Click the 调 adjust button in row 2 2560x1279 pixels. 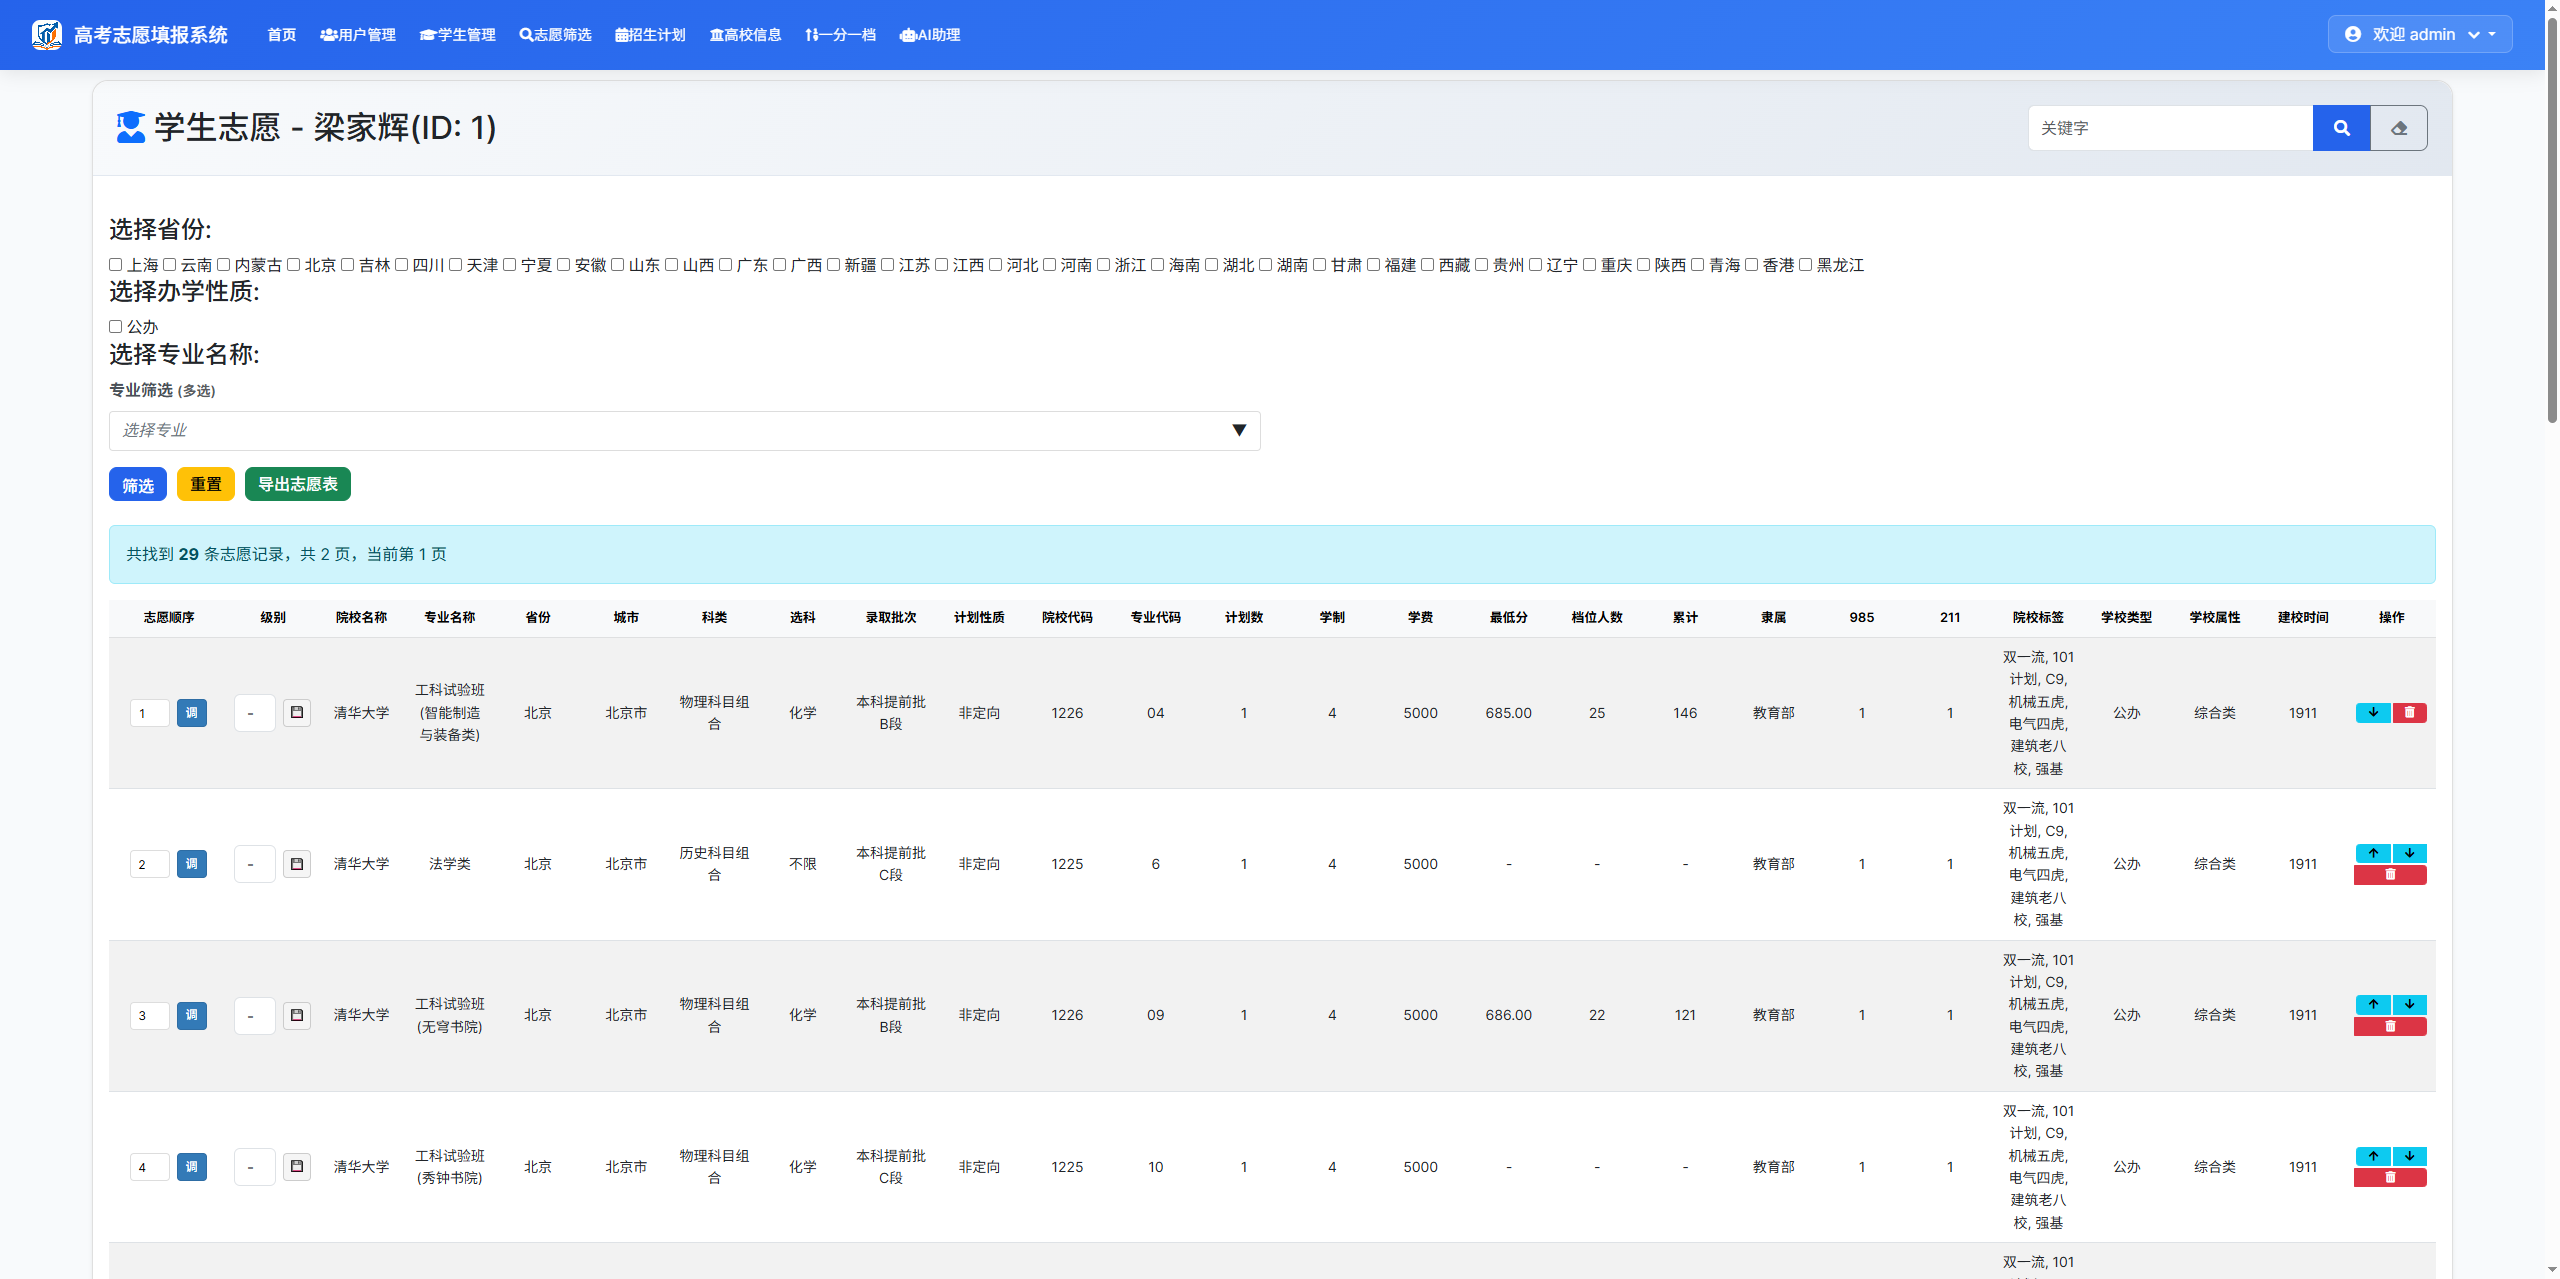click(191, 863)
